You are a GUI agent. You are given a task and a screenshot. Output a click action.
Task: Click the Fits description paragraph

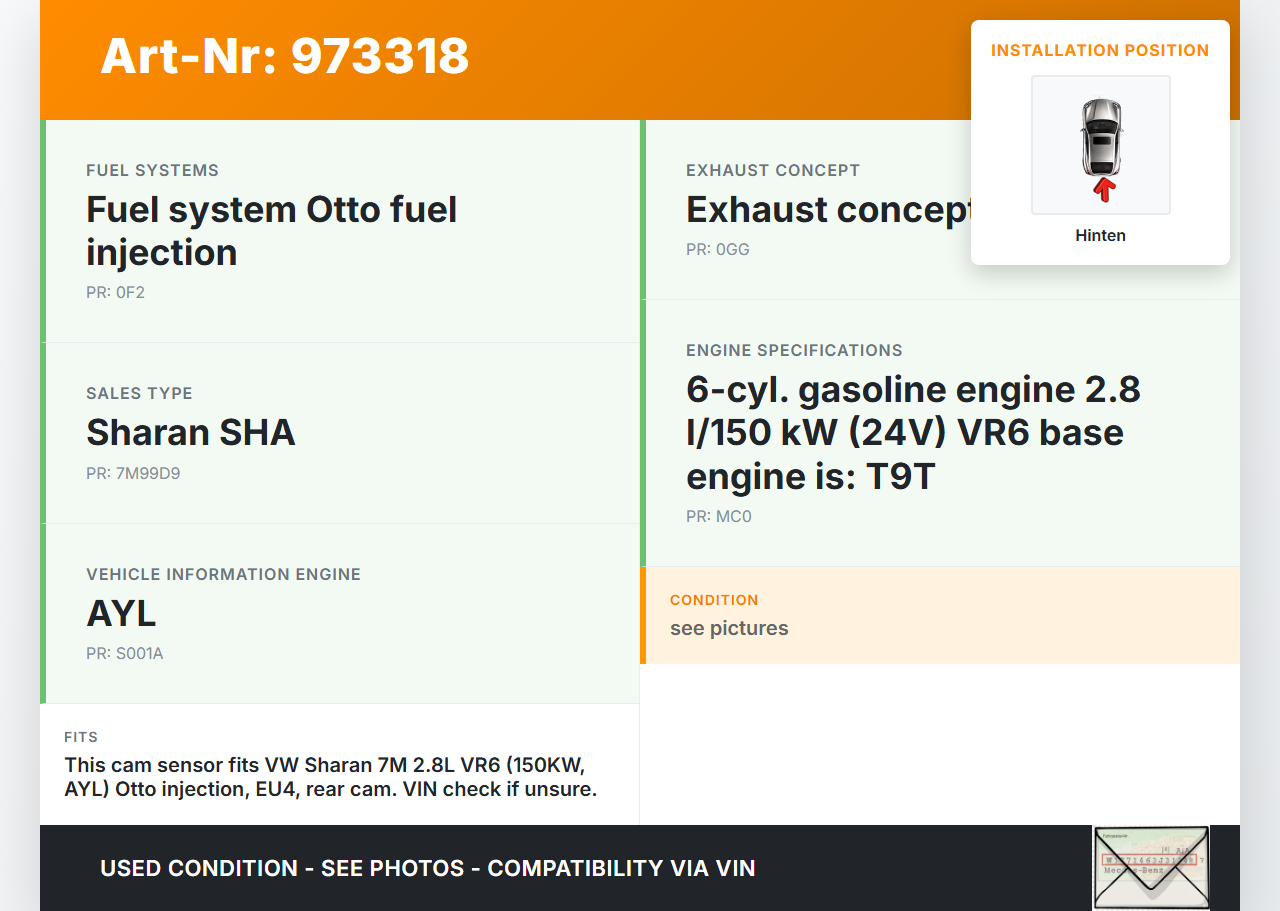(x=330, y=777)
